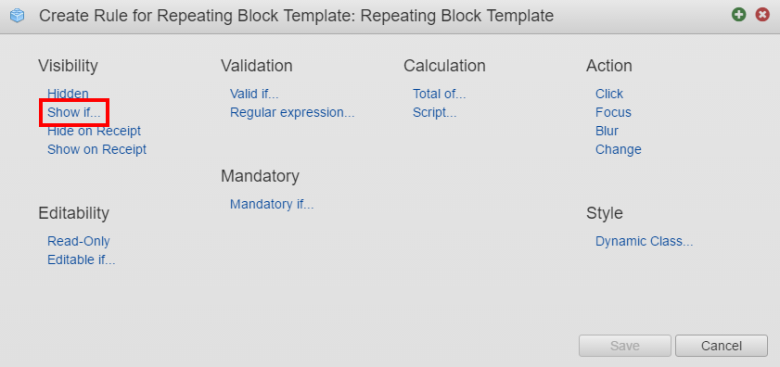Image resolution: width=780 pixels, height=367 pixels.
Task: Select the Script... calculation rule
Action: [434, 112]
